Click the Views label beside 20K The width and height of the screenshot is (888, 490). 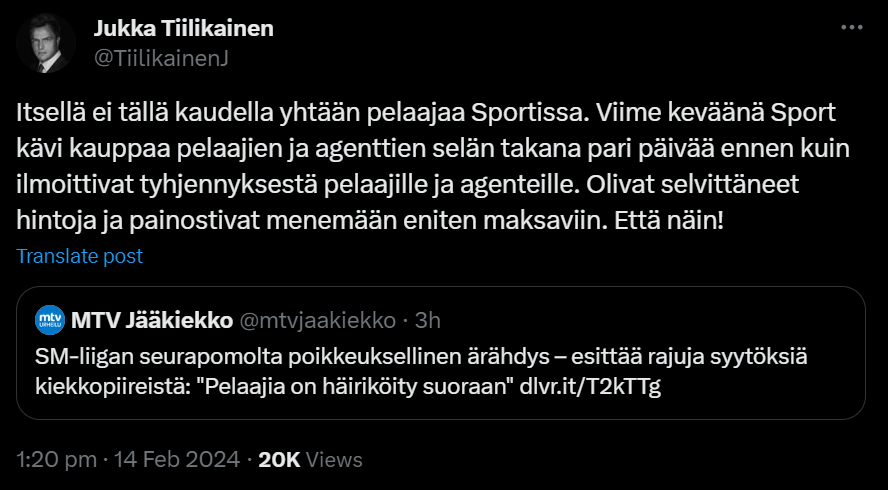334,460
